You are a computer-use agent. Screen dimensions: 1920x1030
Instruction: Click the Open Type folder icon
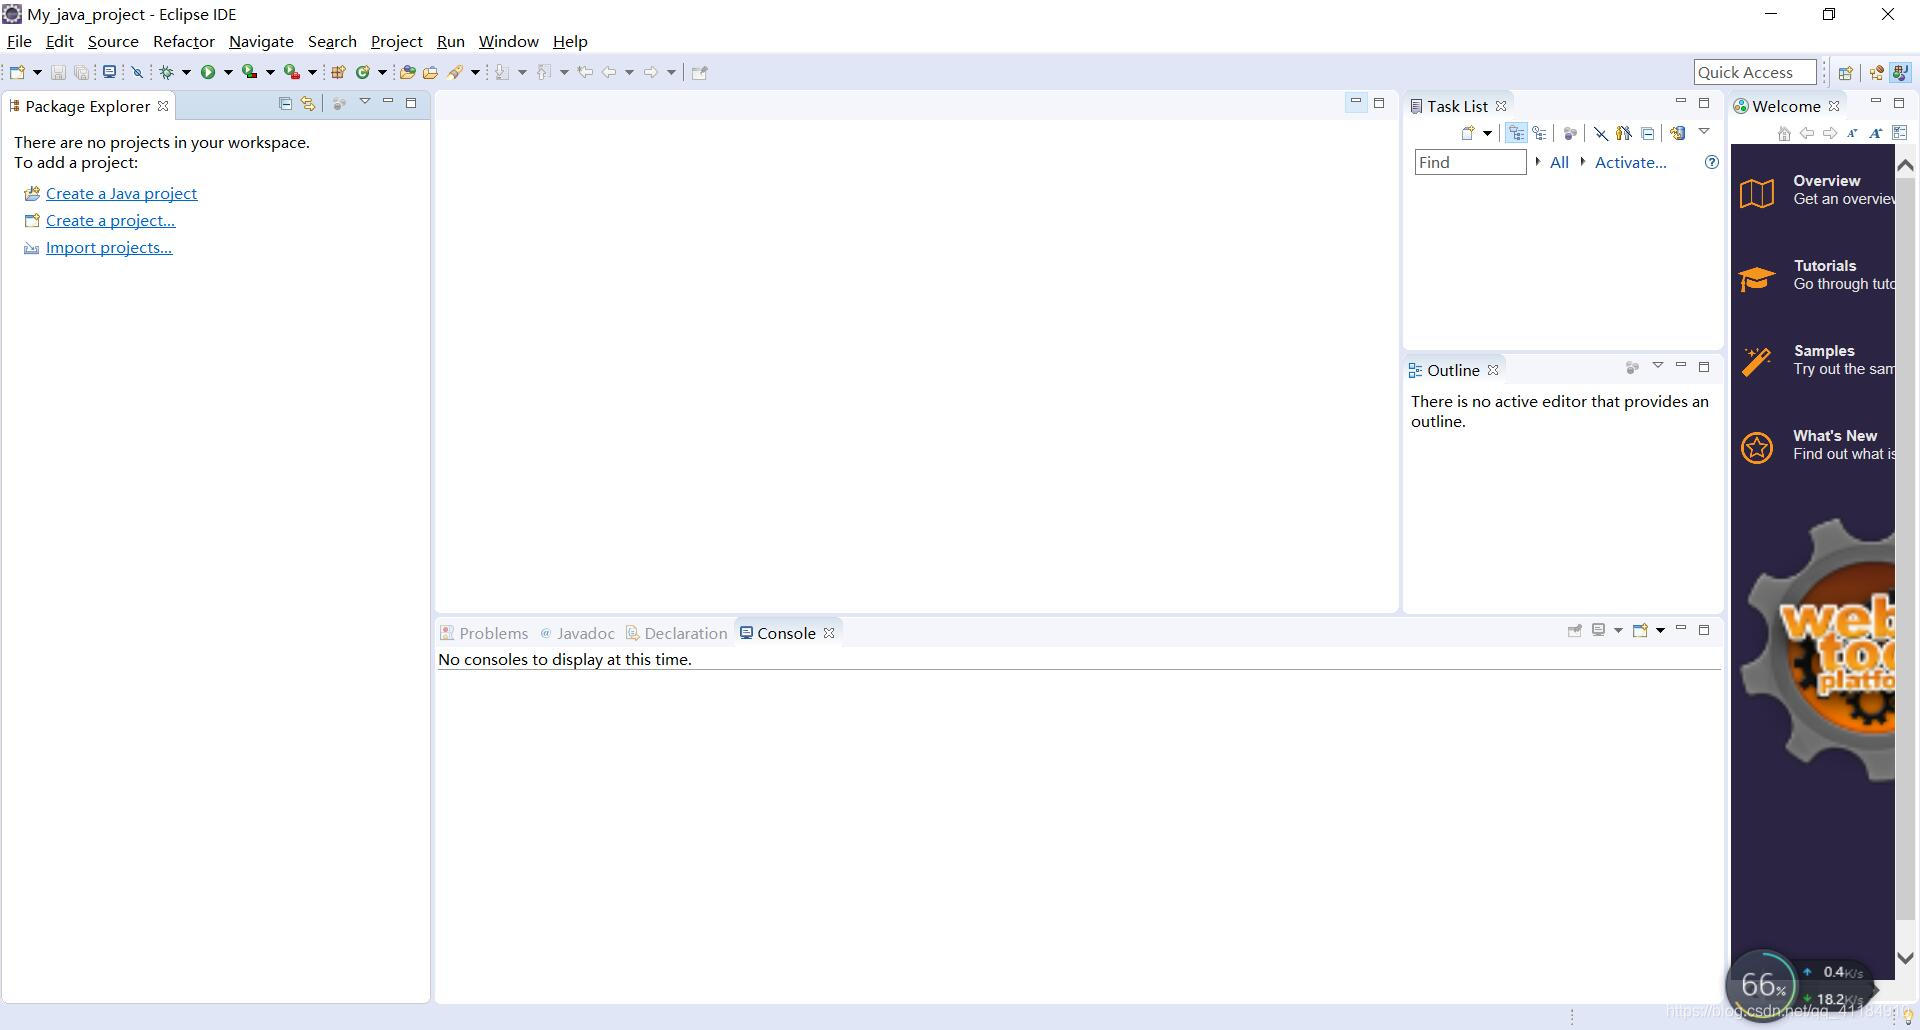(x=407, y=72)
